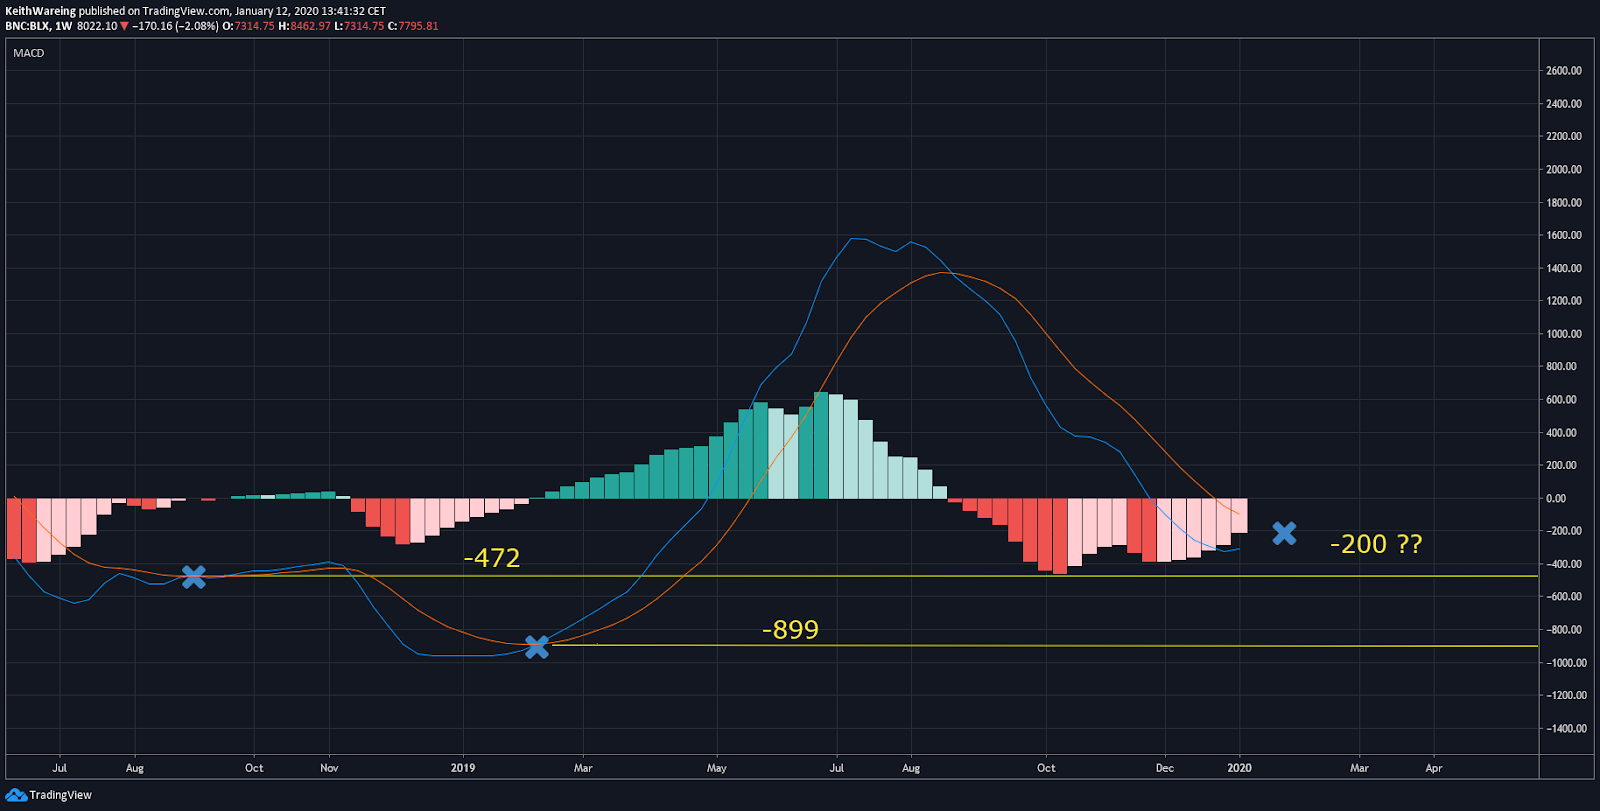The width and height of the screenshot is (1600, 811).
Task: Click the BNC:BLX symbol label
Action: pyautogui.click(x=27, y=26)
